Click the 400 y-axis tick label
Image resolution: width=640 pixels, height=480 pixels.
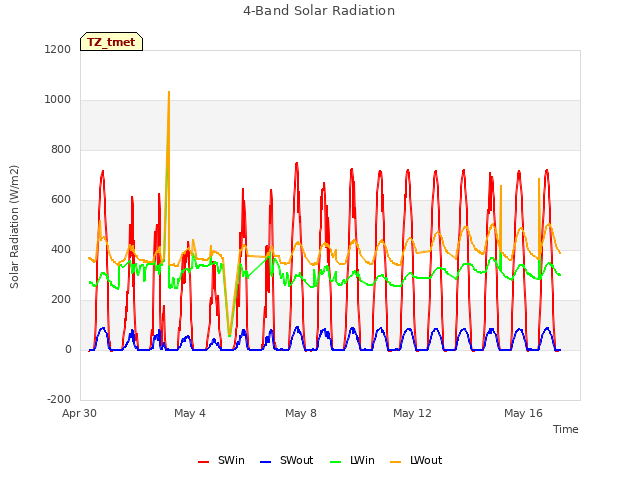pos(61,249)
